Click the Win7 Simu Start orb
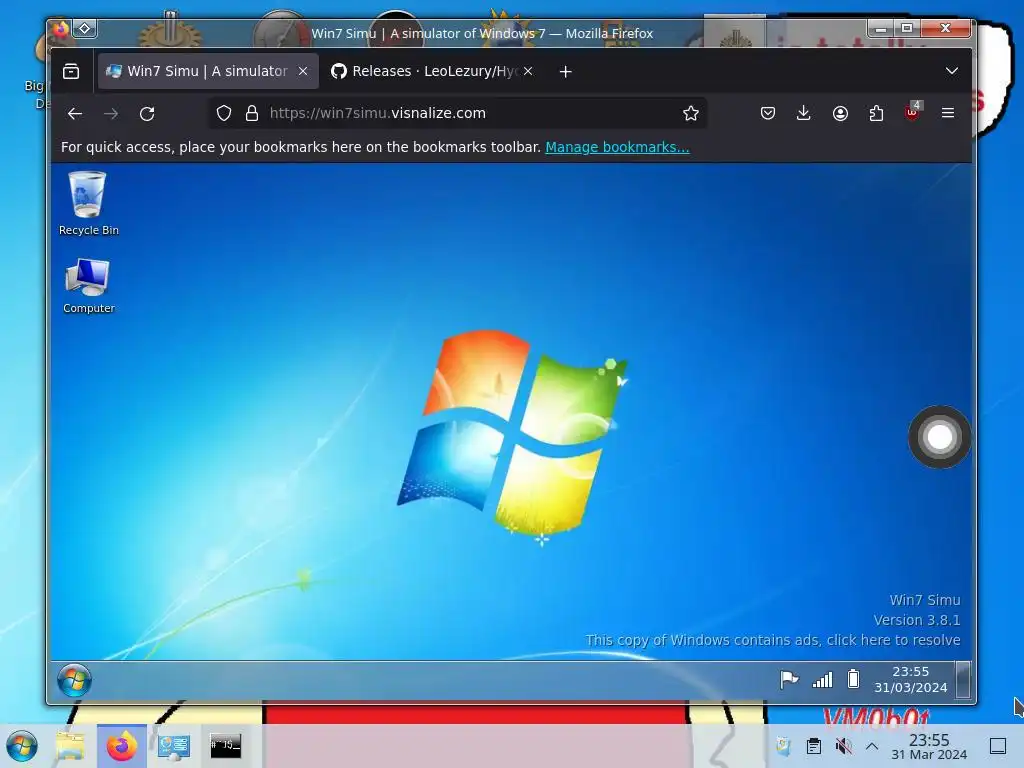 pos(74,680)
